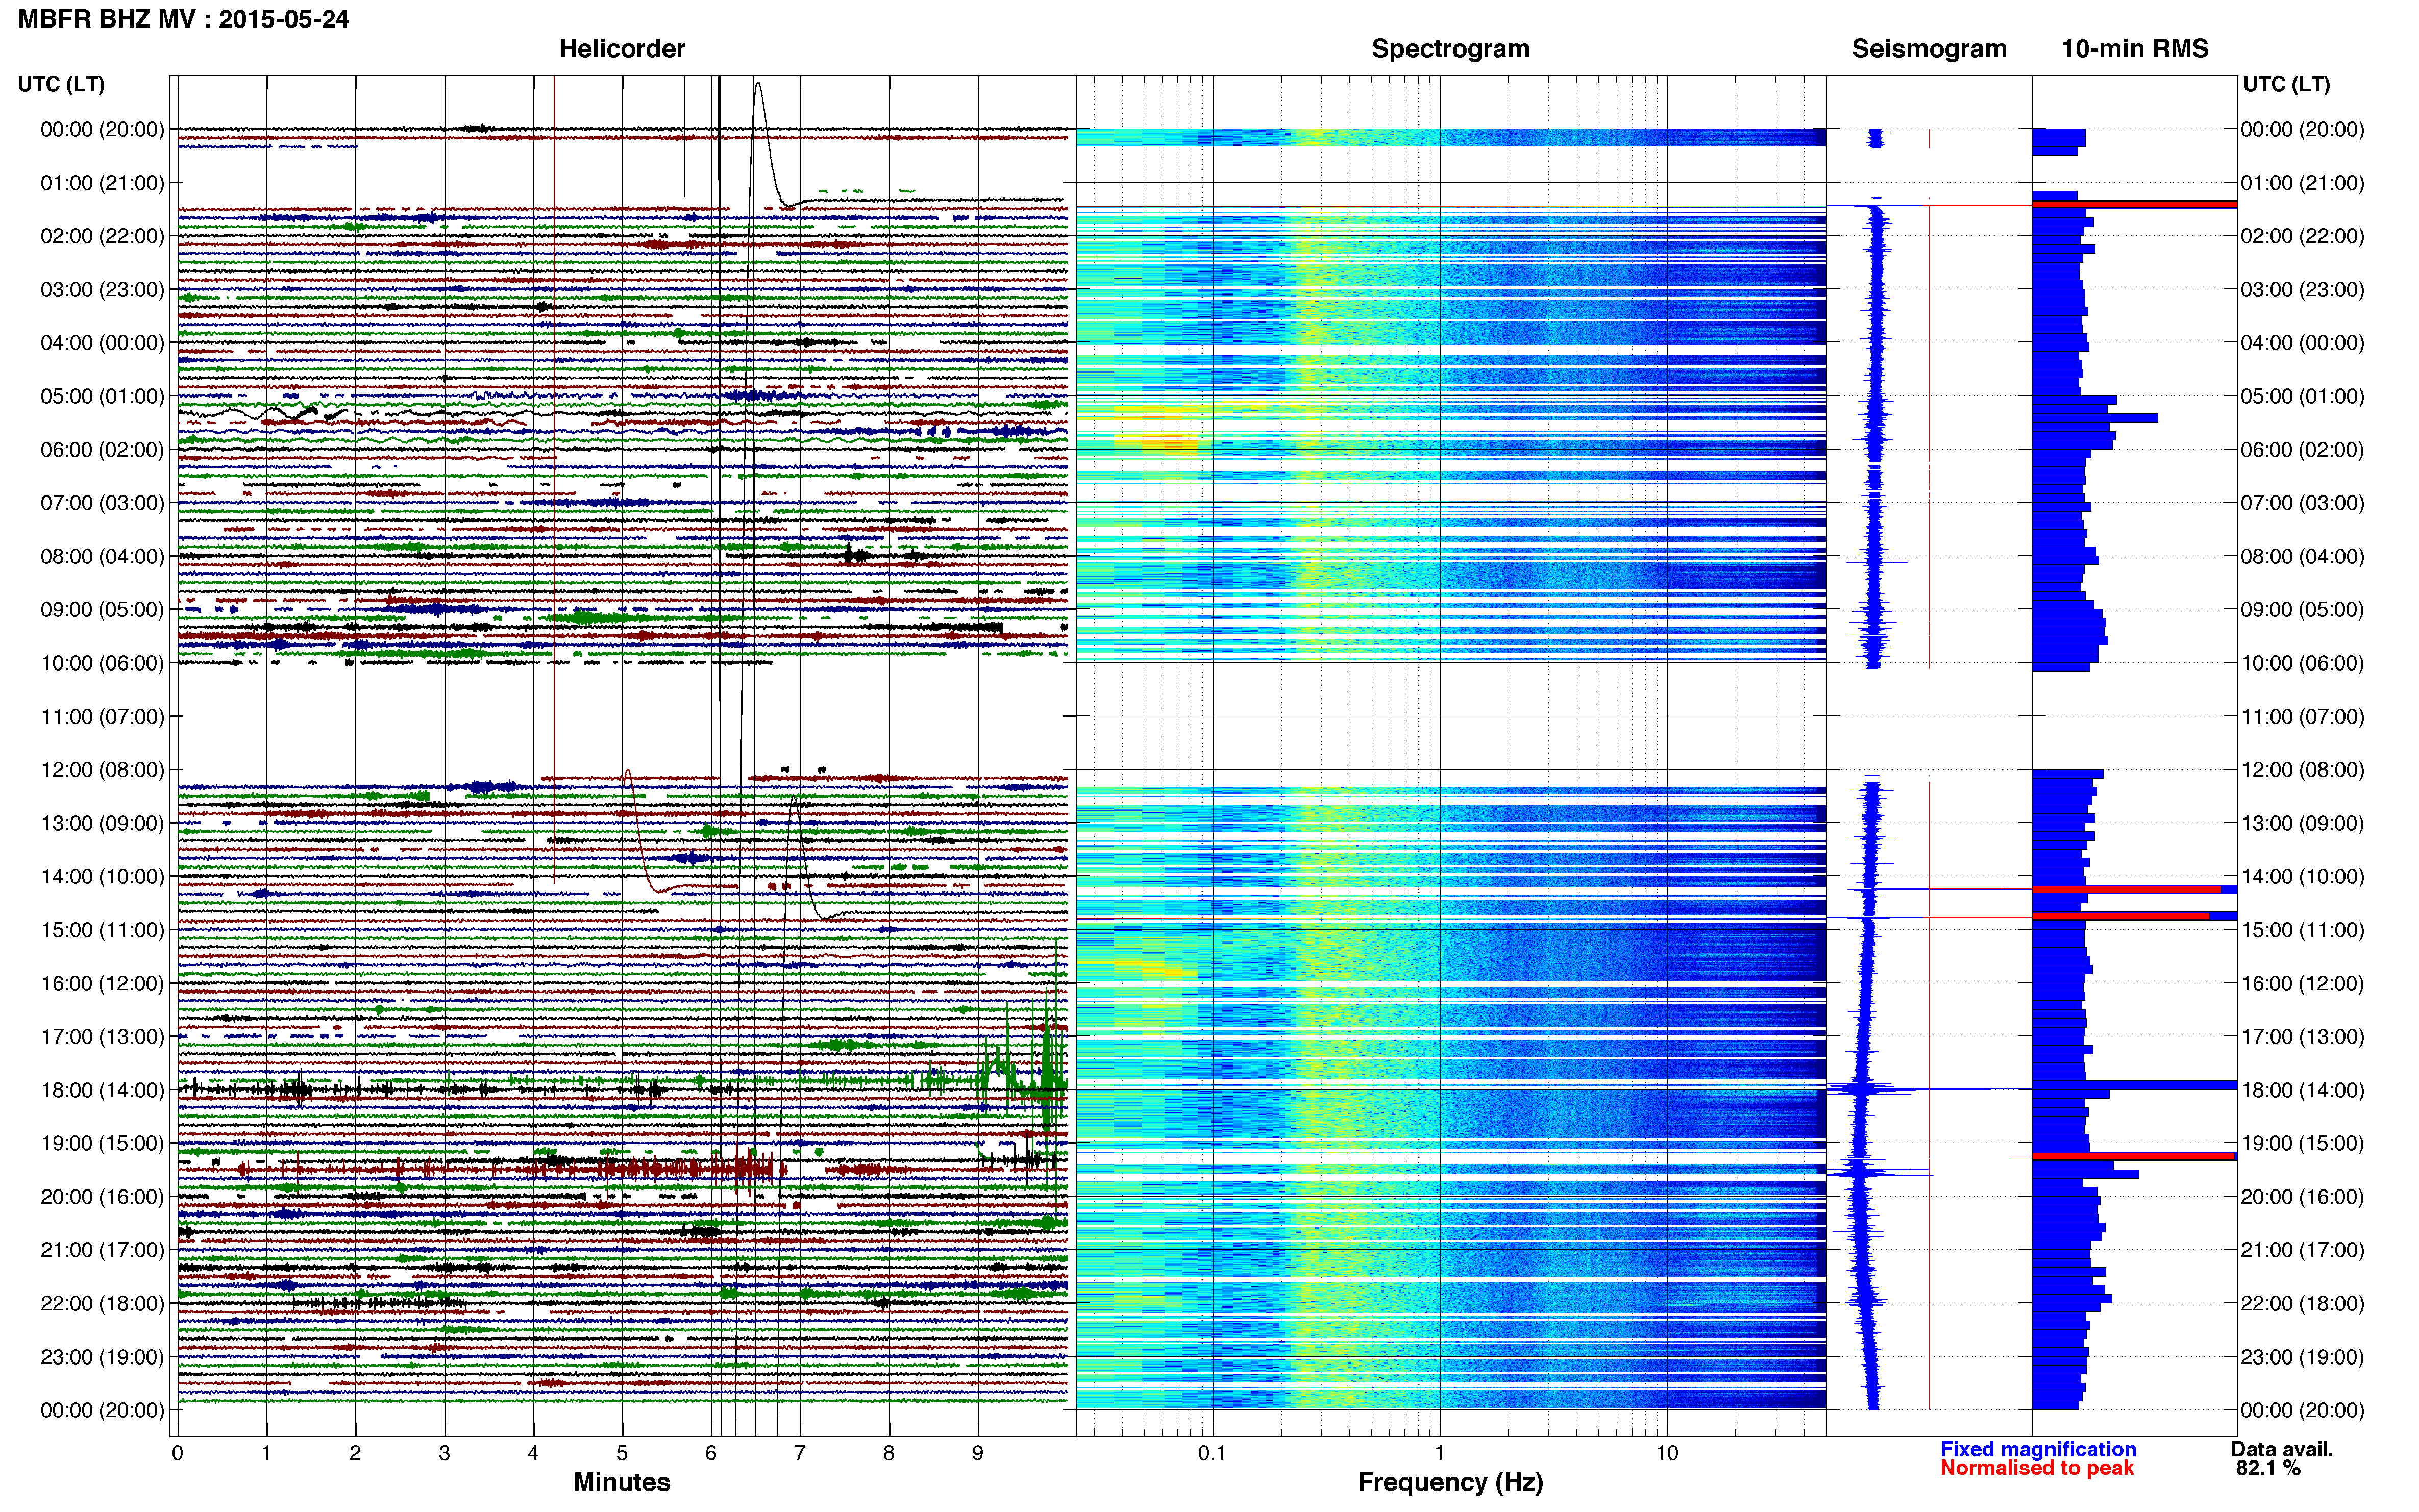Click the left 'UTC (LT)' axis label

(x=61, y=84)
